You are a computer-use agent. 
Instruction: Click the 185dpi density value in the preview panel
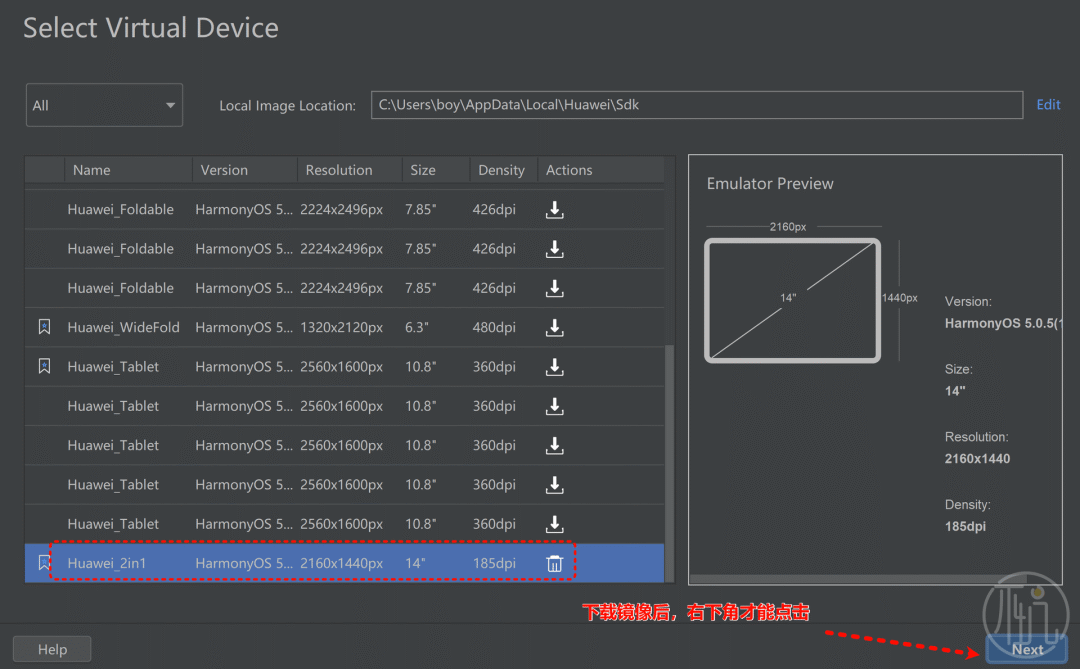pyautogui.click(x=965, y=526)
